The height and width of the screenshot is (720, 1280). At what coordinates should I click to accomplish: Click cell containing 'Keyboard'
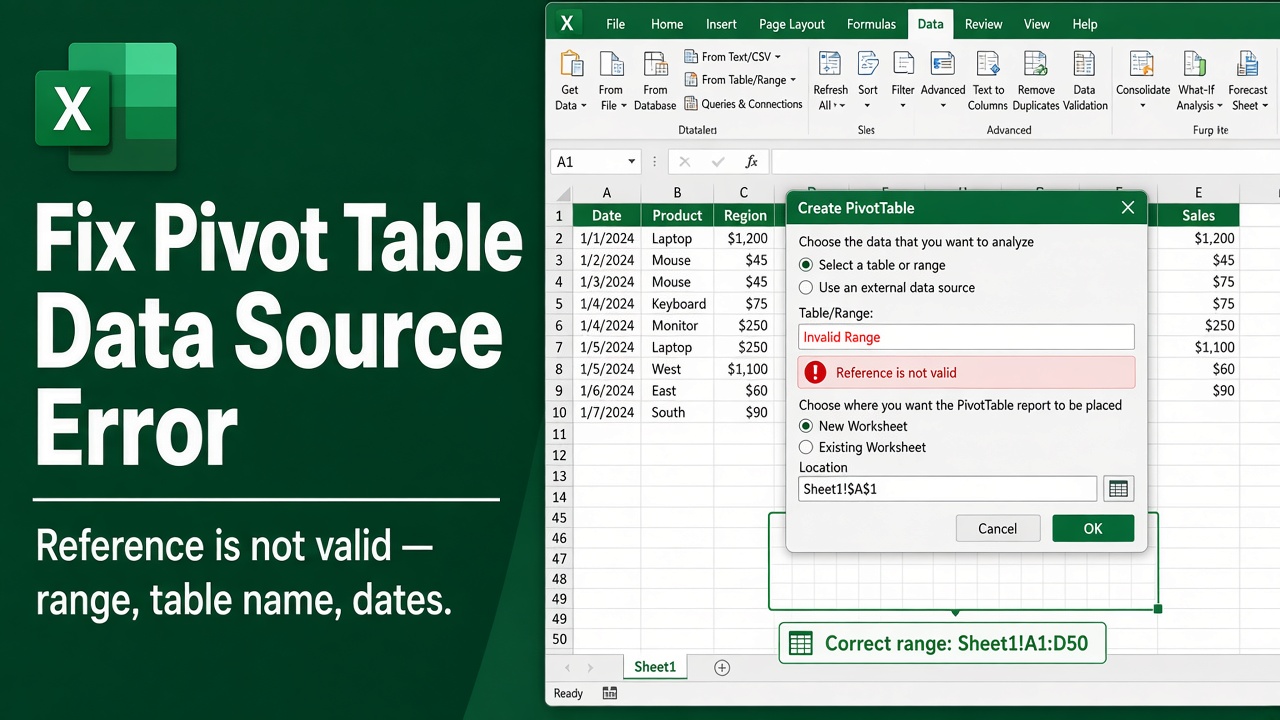pos(677,304)
